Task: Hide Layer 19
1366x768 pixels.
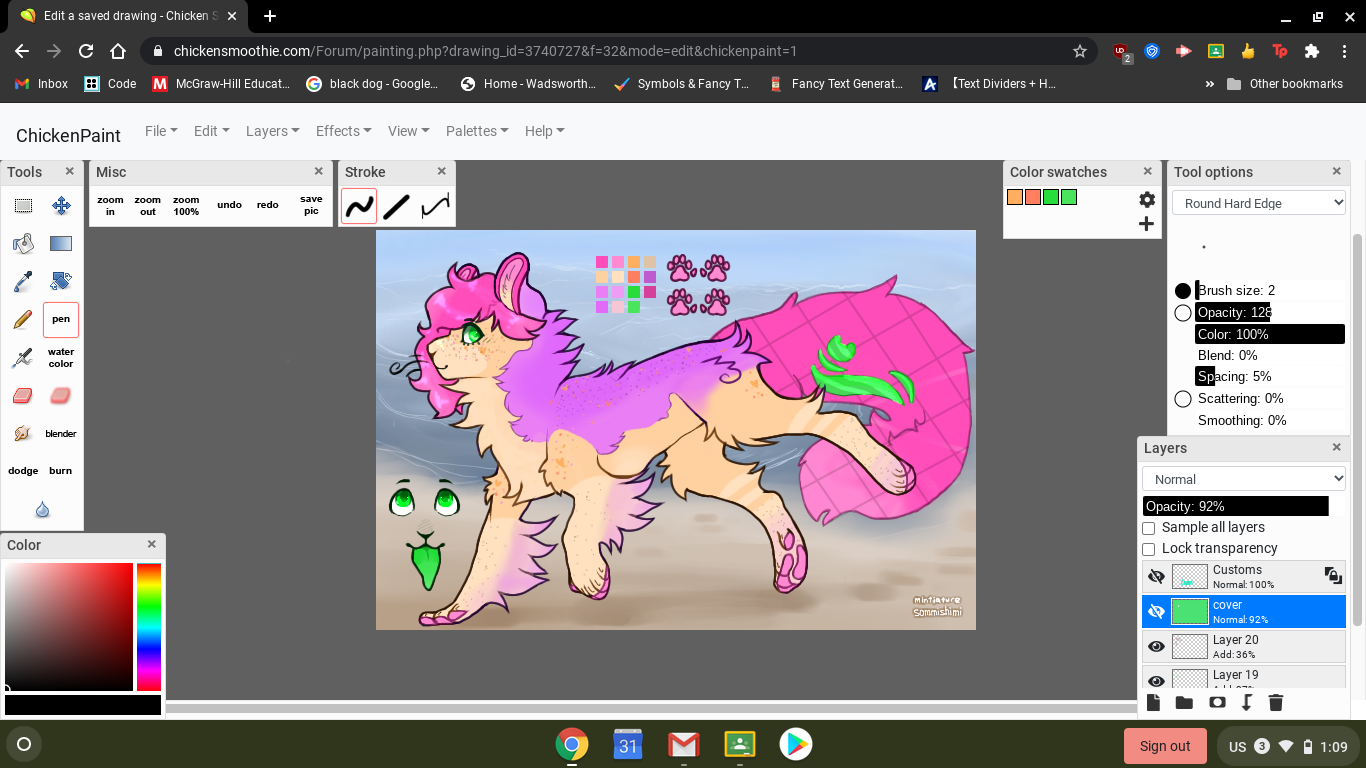Action: (x=1157, y=680)
